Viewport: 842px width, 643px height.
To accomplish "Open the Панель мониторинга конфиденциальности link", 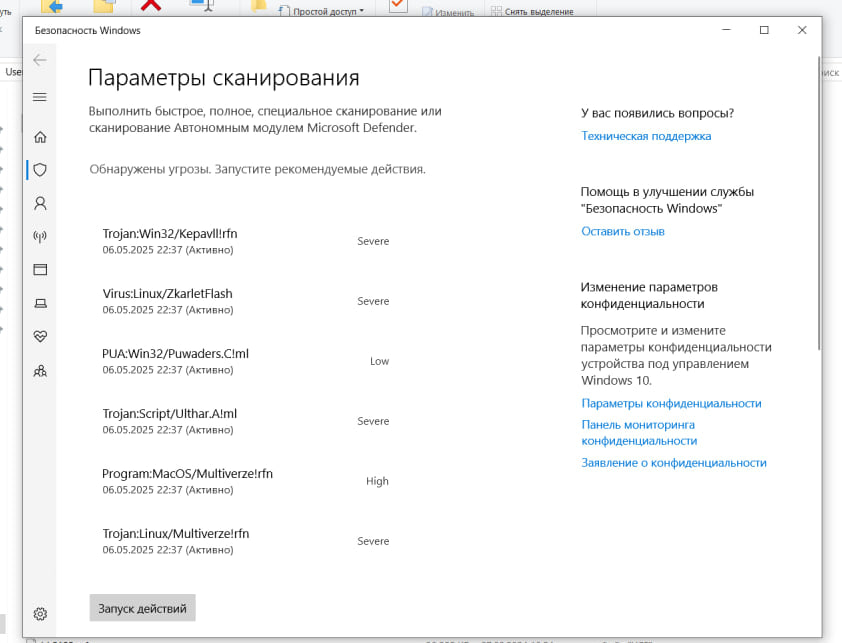I will click(639, 433).
